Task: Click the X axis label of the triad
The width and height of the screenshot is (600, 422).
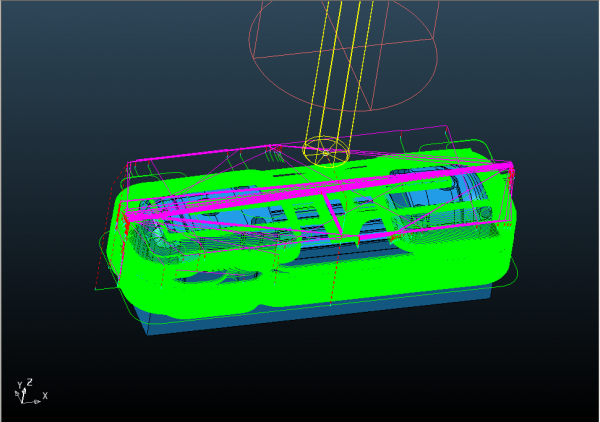Action: point(45,396)
